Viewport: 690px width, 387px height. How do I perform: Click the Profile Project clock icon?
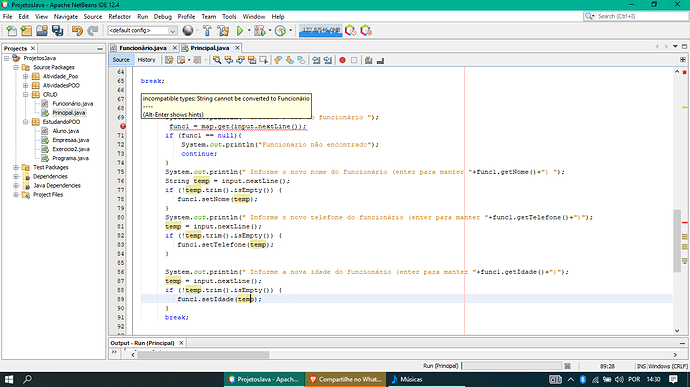[x=280, y=31]
